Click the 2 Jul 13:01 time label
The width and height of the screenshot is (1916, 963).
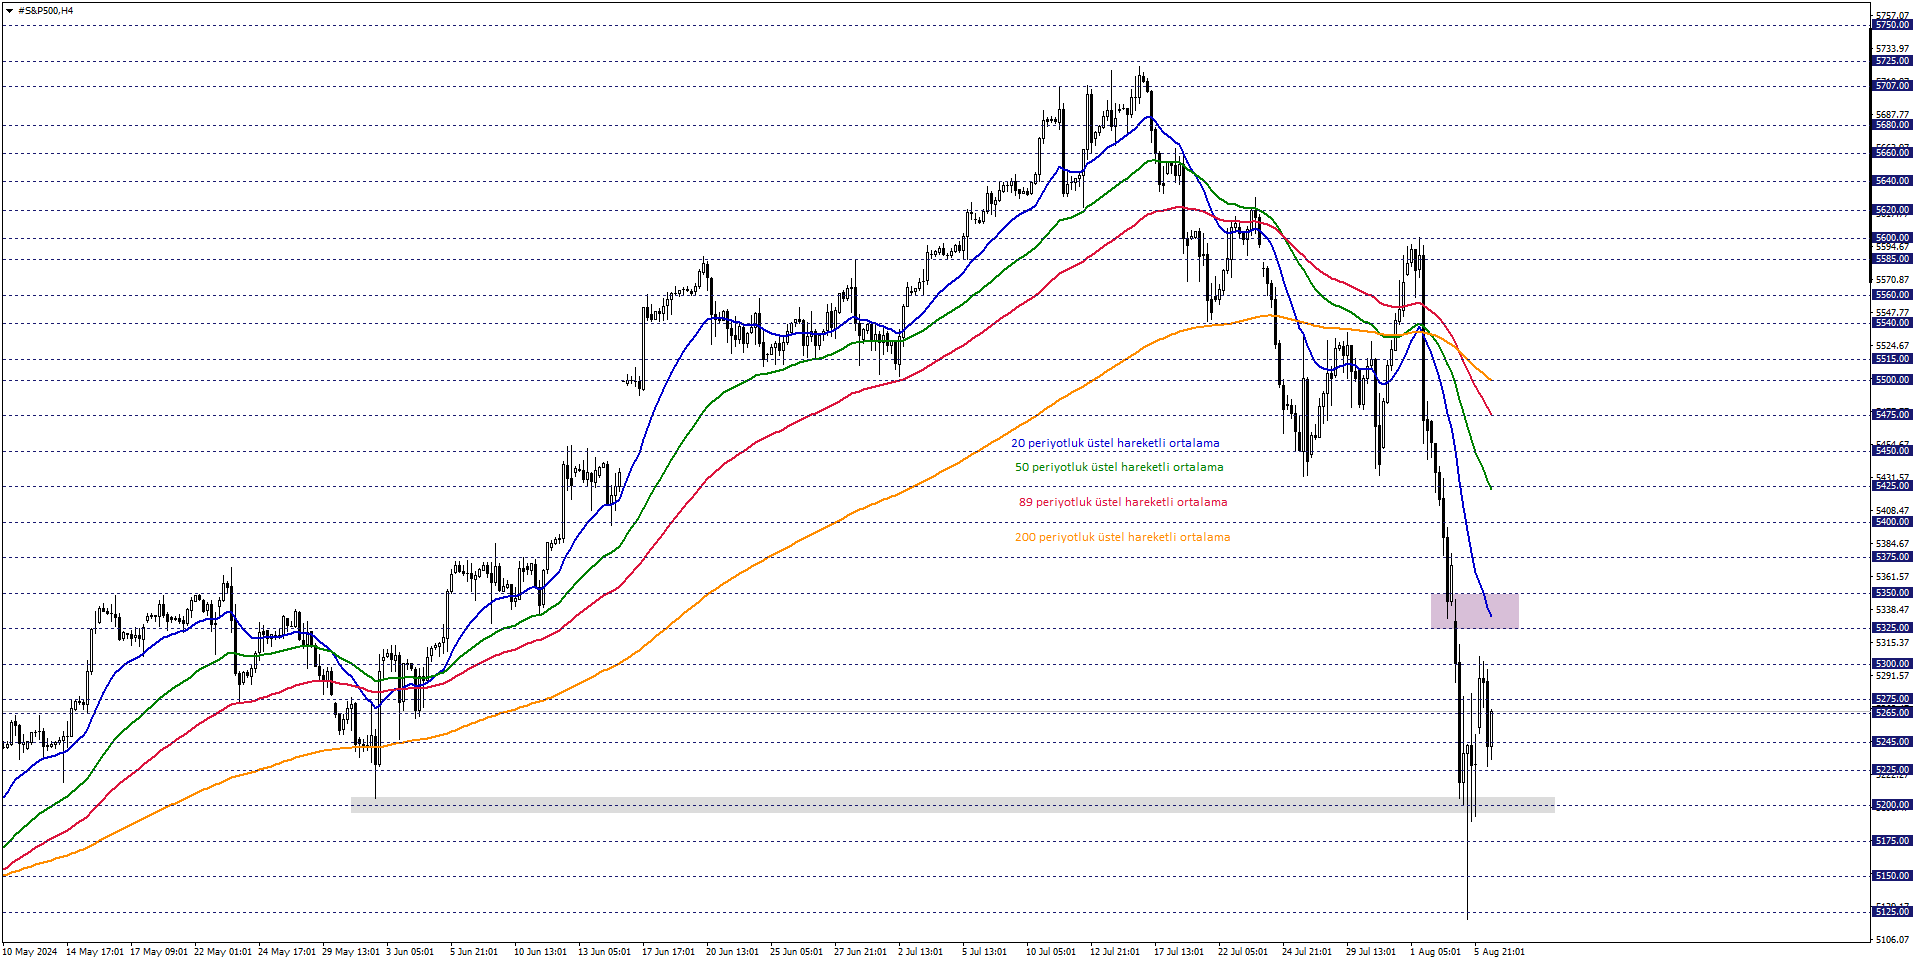pos(920,952)
